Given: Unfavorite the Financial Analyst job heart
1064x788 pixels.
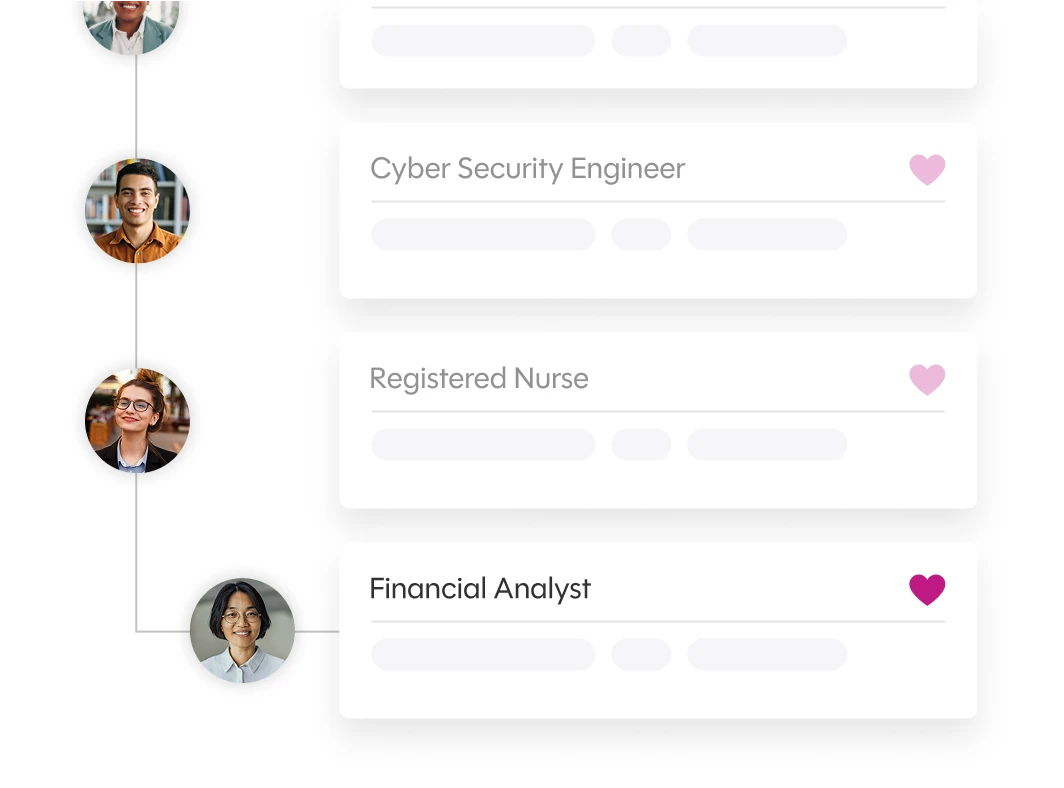Looking at the screenshot, I should (x=927, y=589).
